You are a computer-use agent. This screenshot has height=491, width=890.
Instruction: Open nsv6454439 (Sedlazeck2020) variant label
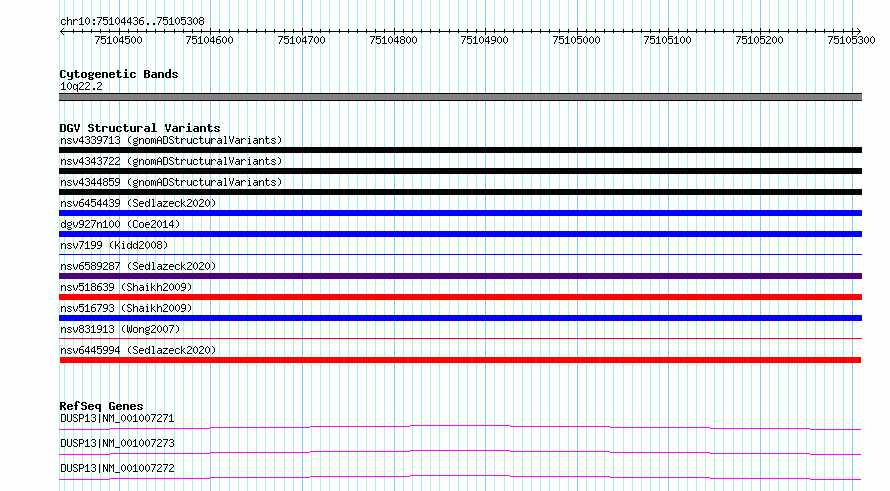tap(138, 203)
